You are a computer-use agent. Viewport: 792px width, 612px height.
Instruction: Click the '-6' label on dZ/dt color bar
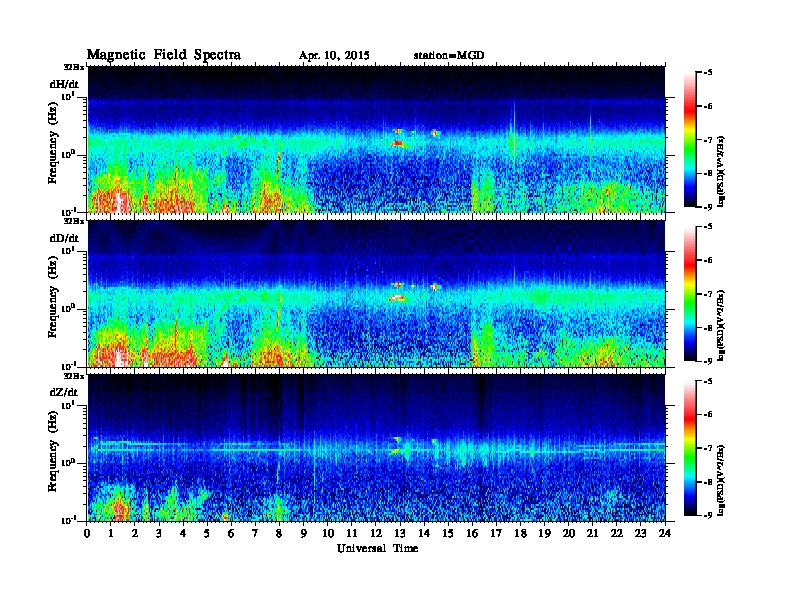708,414
